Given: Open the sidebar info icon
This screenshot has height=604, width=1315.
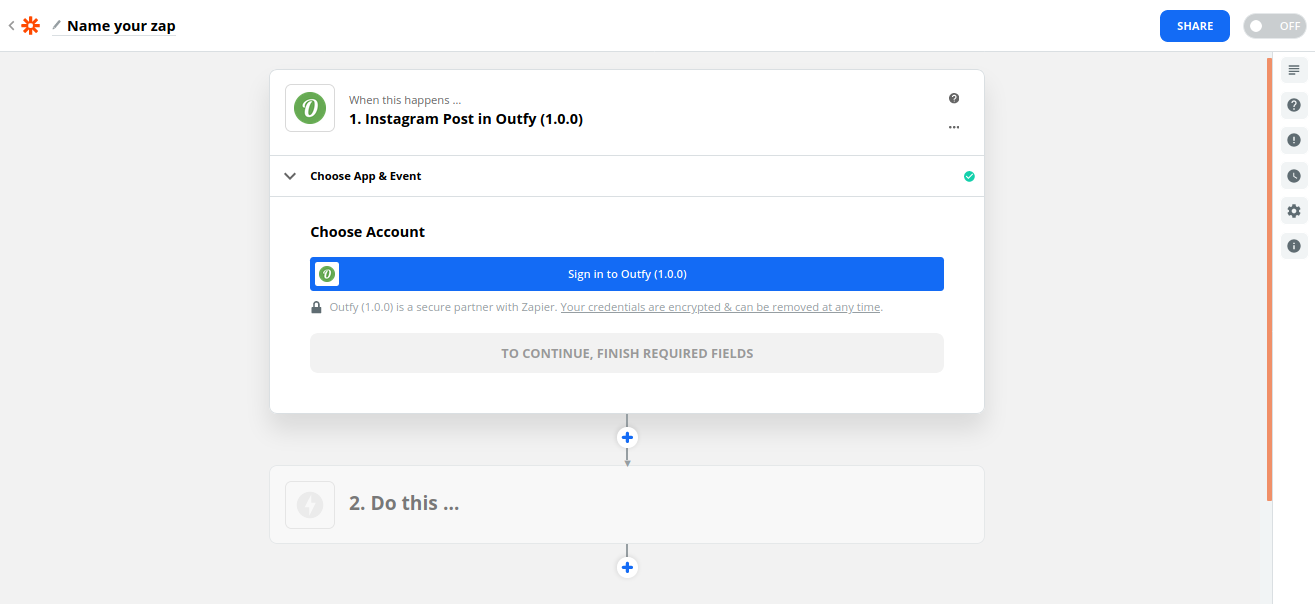Looking at the screenshot, I should click(x=1294, y=245).
